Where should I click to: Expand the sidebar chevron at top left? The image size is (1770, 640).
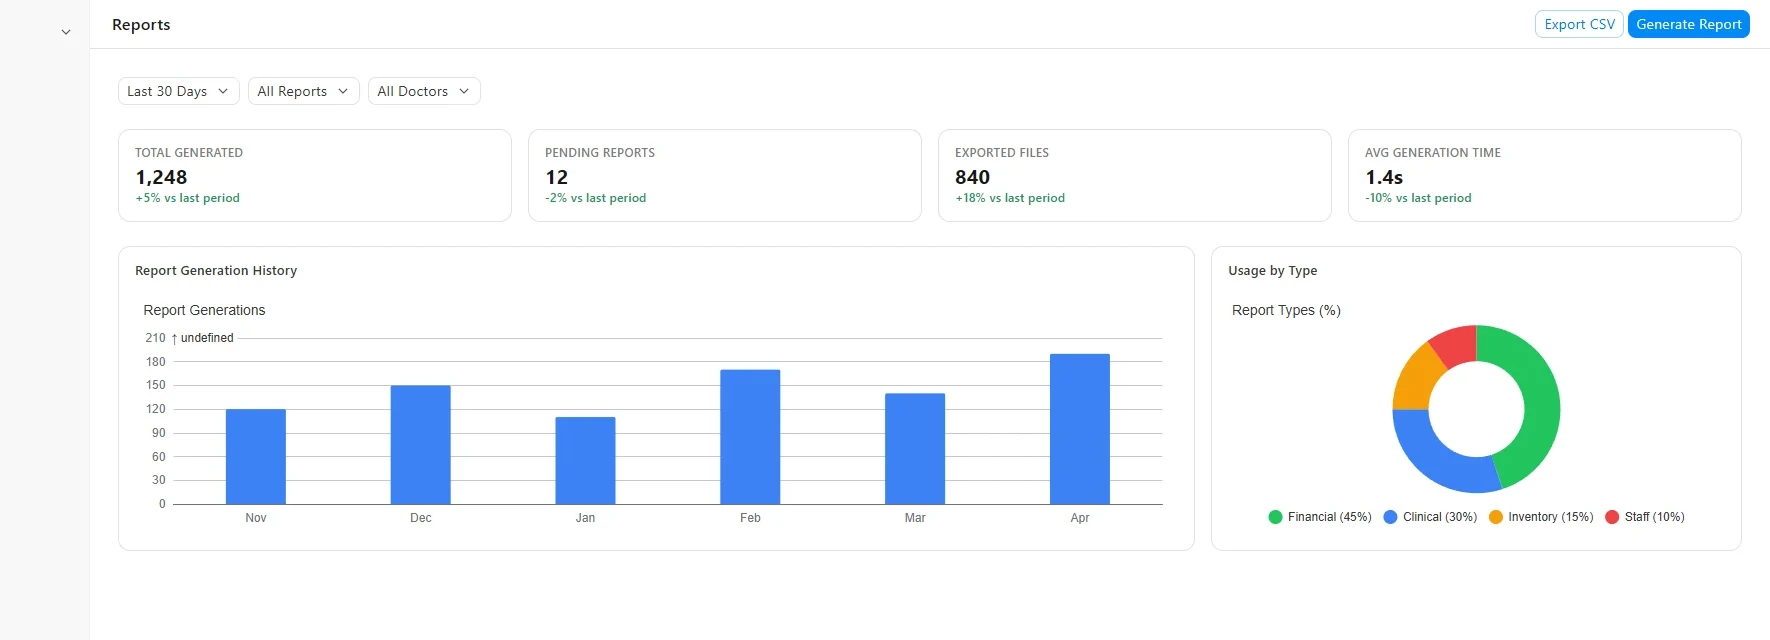66,32
